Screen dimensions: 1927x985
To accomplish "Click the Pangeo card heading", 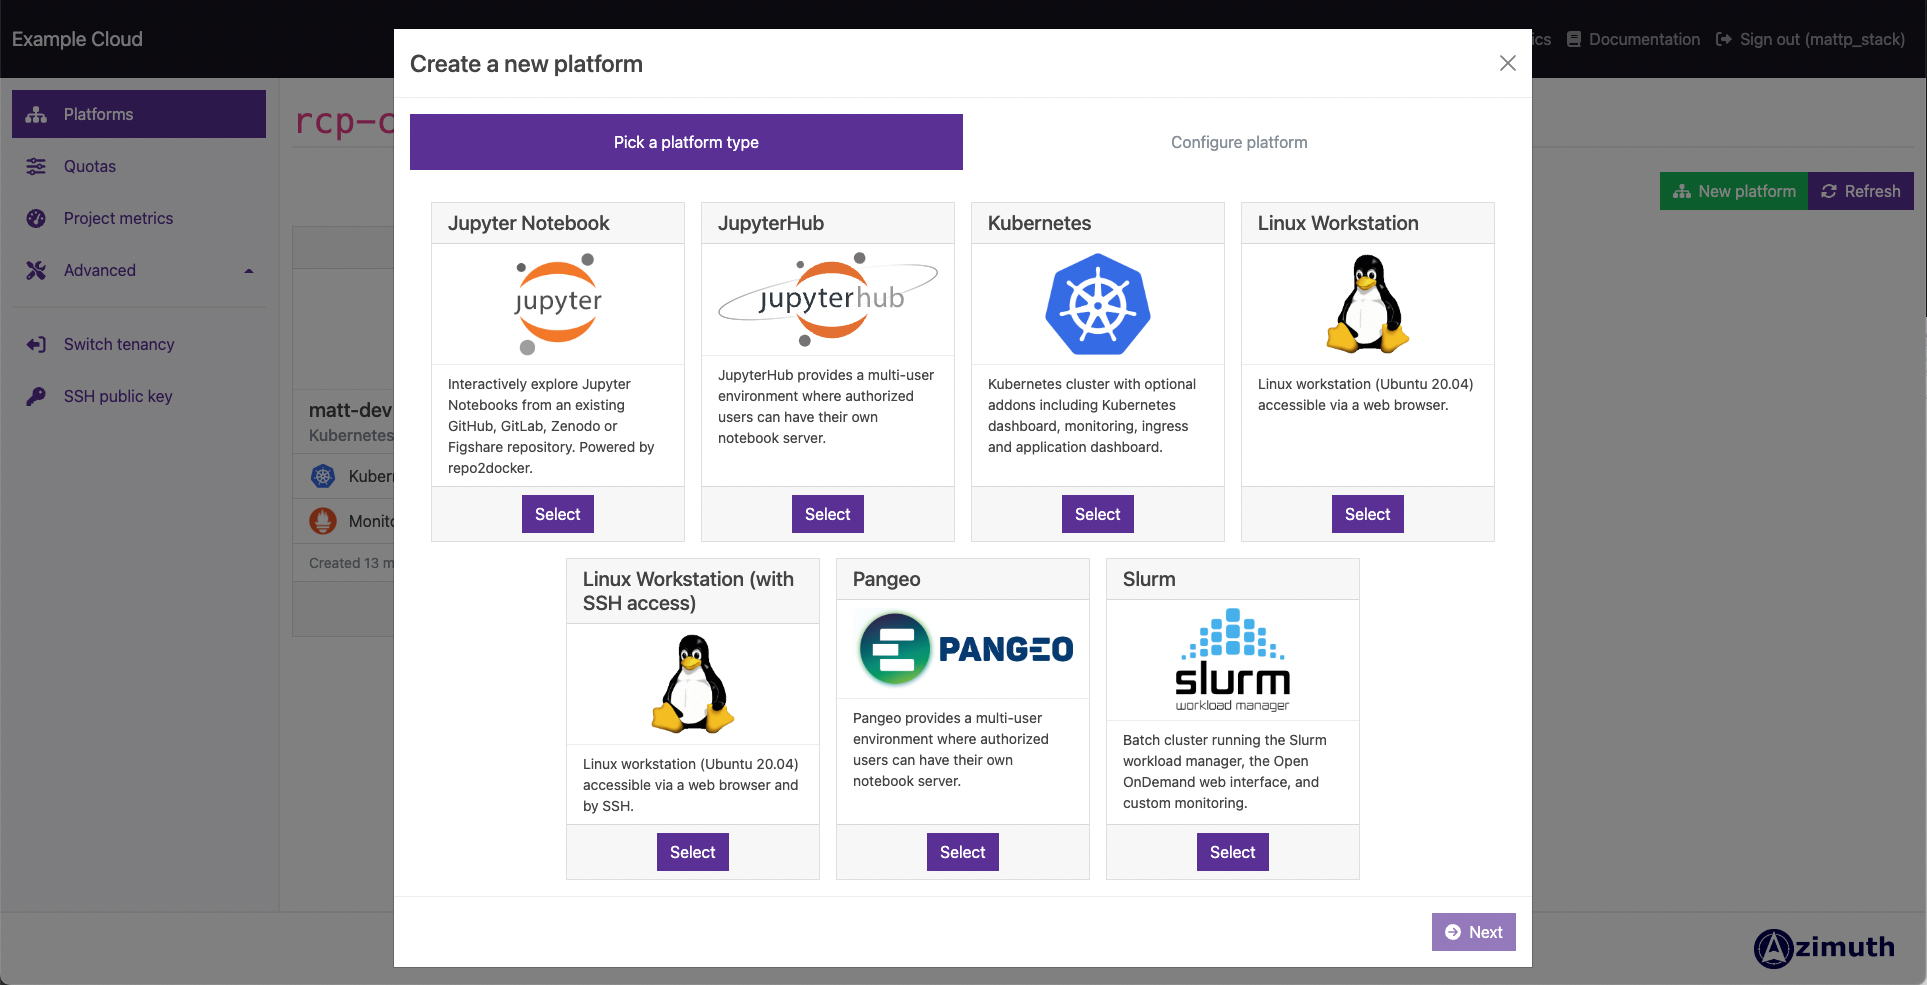I will click(x=887, y=579).
